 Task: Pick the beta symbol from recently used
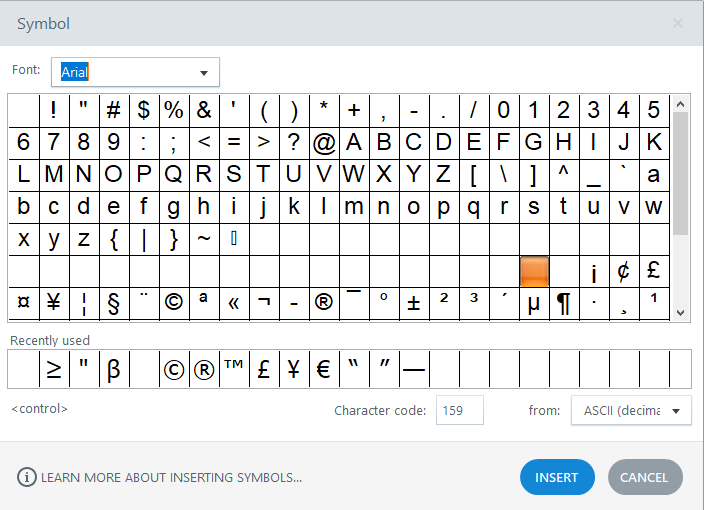click(114, 370)
